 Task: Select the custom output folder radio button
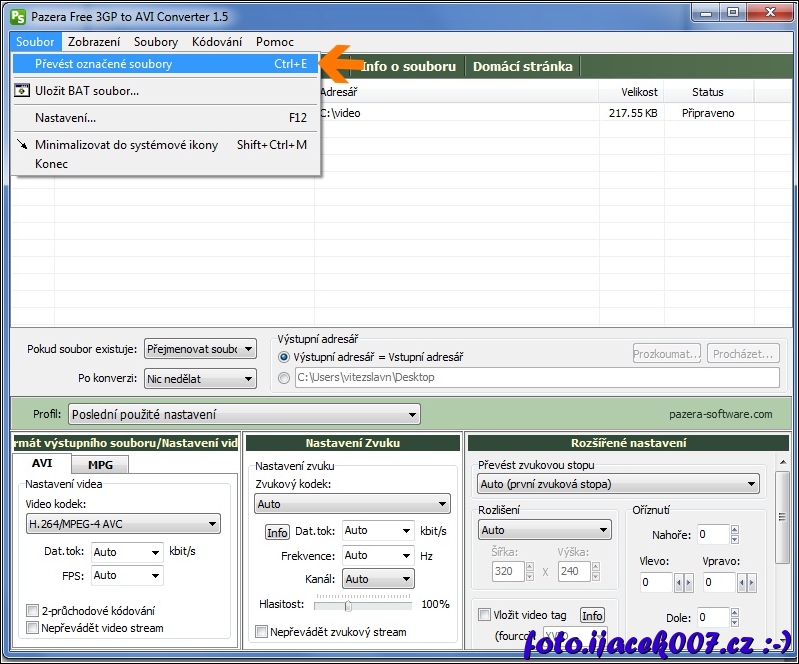coord(285,378)
